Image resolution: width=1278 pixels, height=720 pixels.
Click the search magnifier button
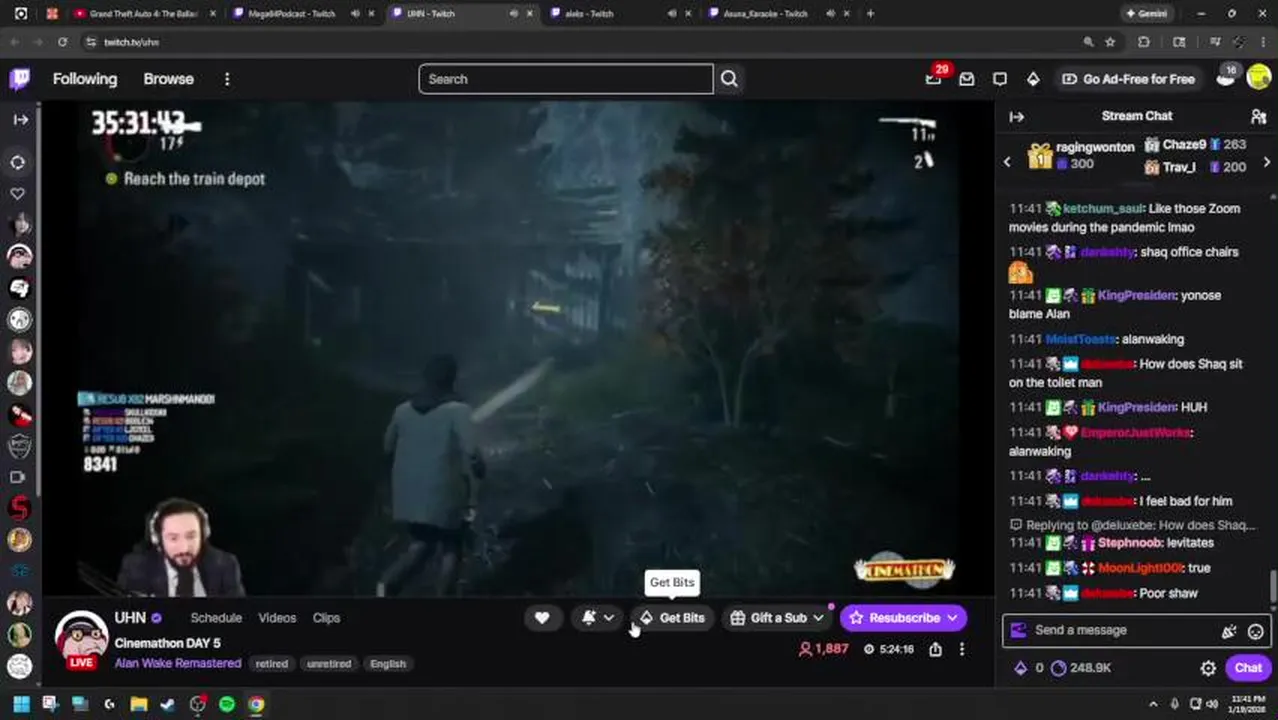(x=729, y=79)
